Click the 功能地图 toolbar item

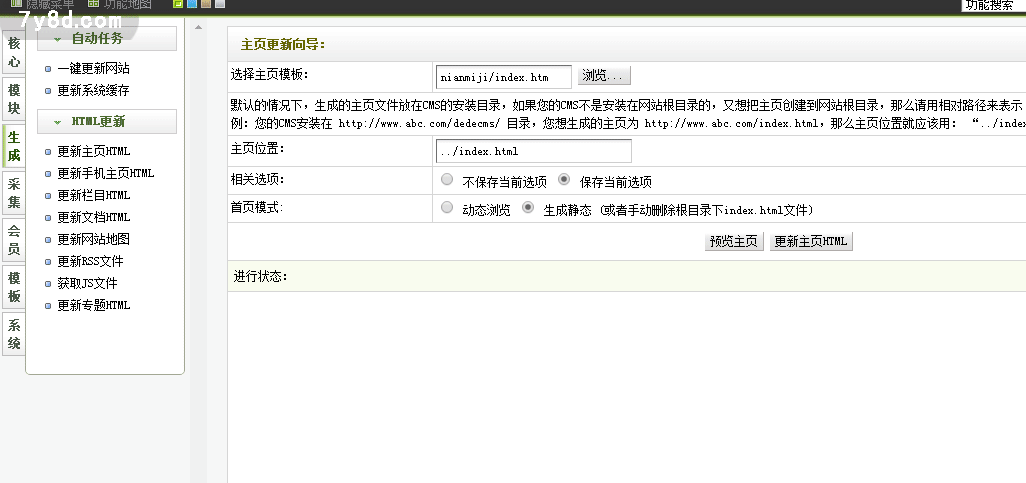[120, 5]
